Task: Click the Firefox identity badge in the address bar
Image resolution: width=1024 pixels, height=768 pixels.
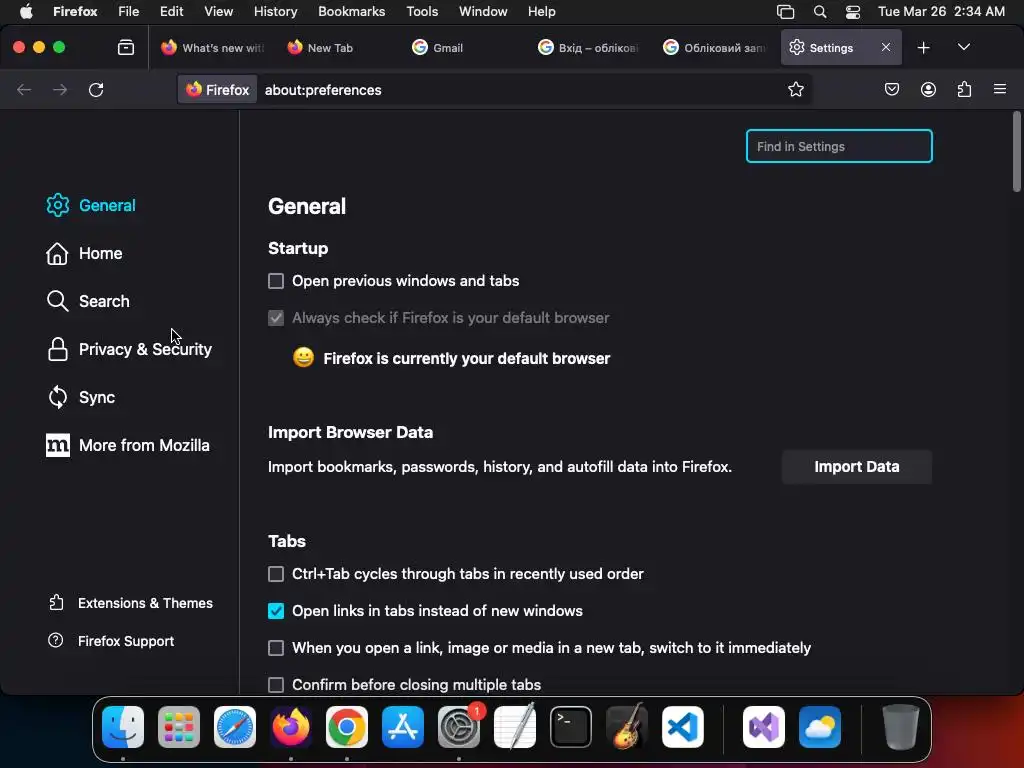Action: pyautogui.click(x=217, y=90)
